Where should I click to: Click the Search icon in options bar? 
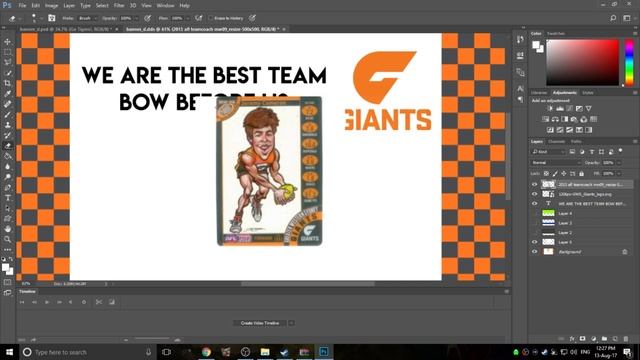coord(613,18)
